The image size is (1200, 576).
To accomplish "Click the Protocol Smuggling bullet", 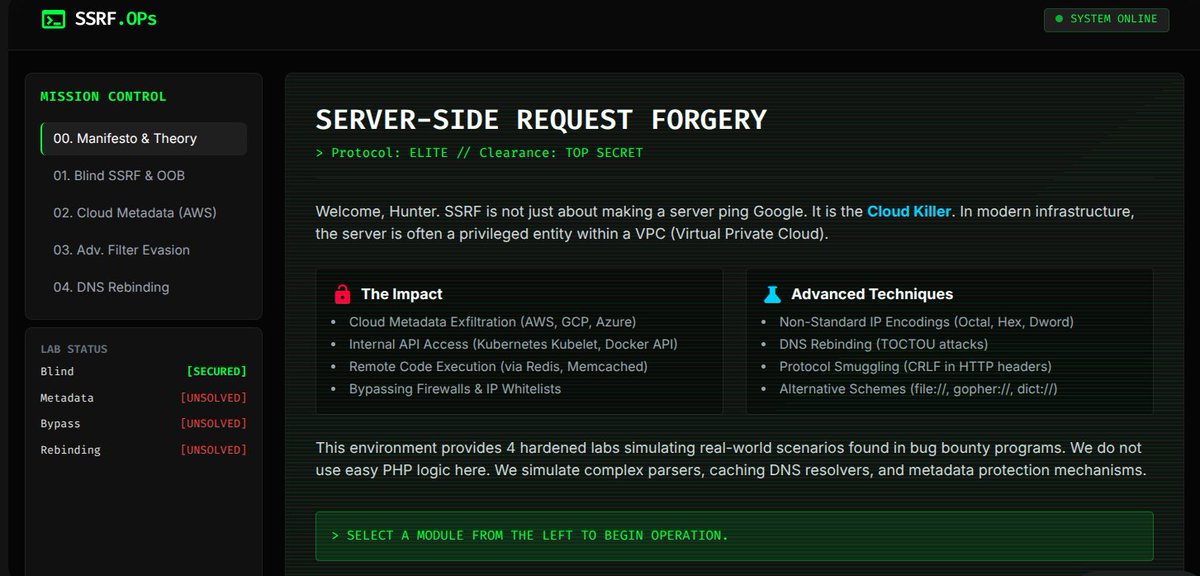I will tap(915, 366).
